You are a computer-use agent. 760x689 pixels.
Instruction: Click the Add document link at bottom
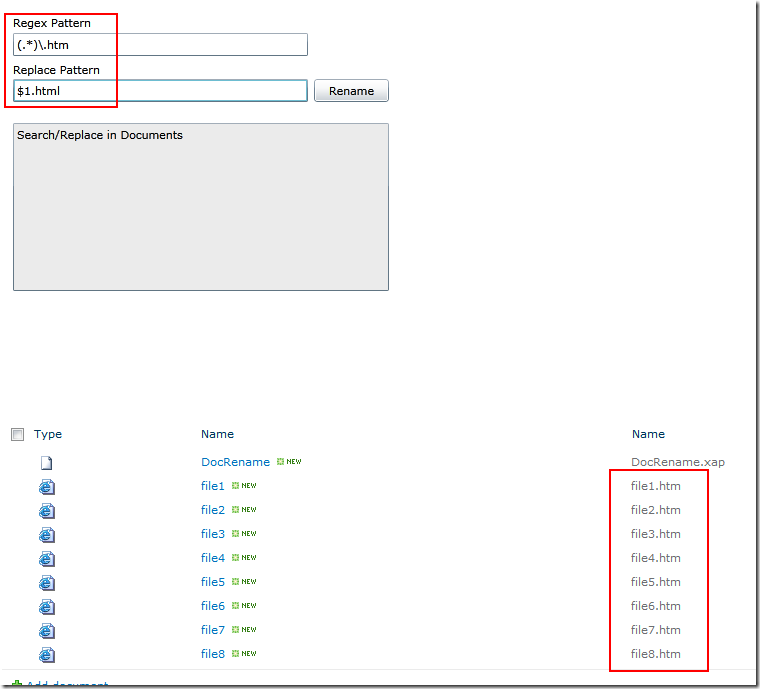pyautogui.click(x=66, y=685)
